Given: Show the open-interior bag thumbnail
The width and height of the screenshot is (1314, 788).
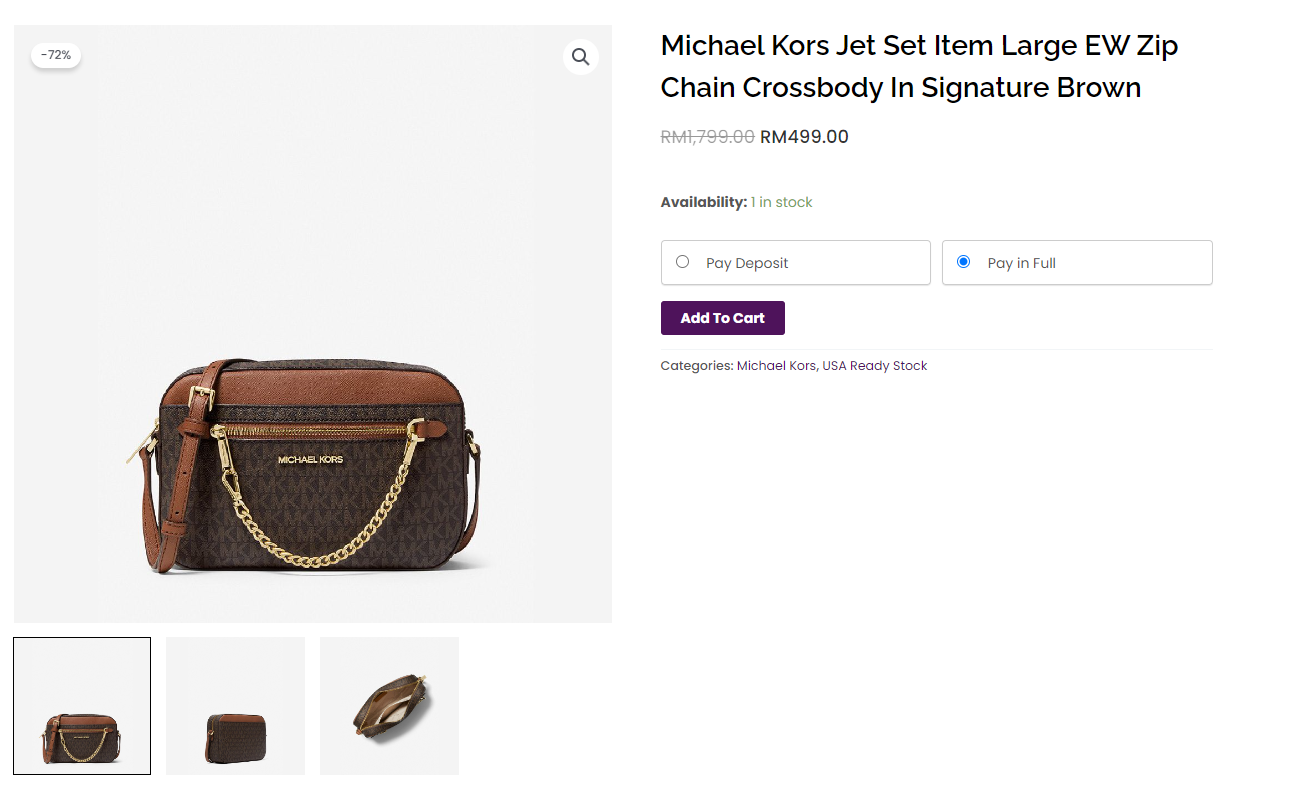Looking at the screenshot, I should click(x=389, y=706).
